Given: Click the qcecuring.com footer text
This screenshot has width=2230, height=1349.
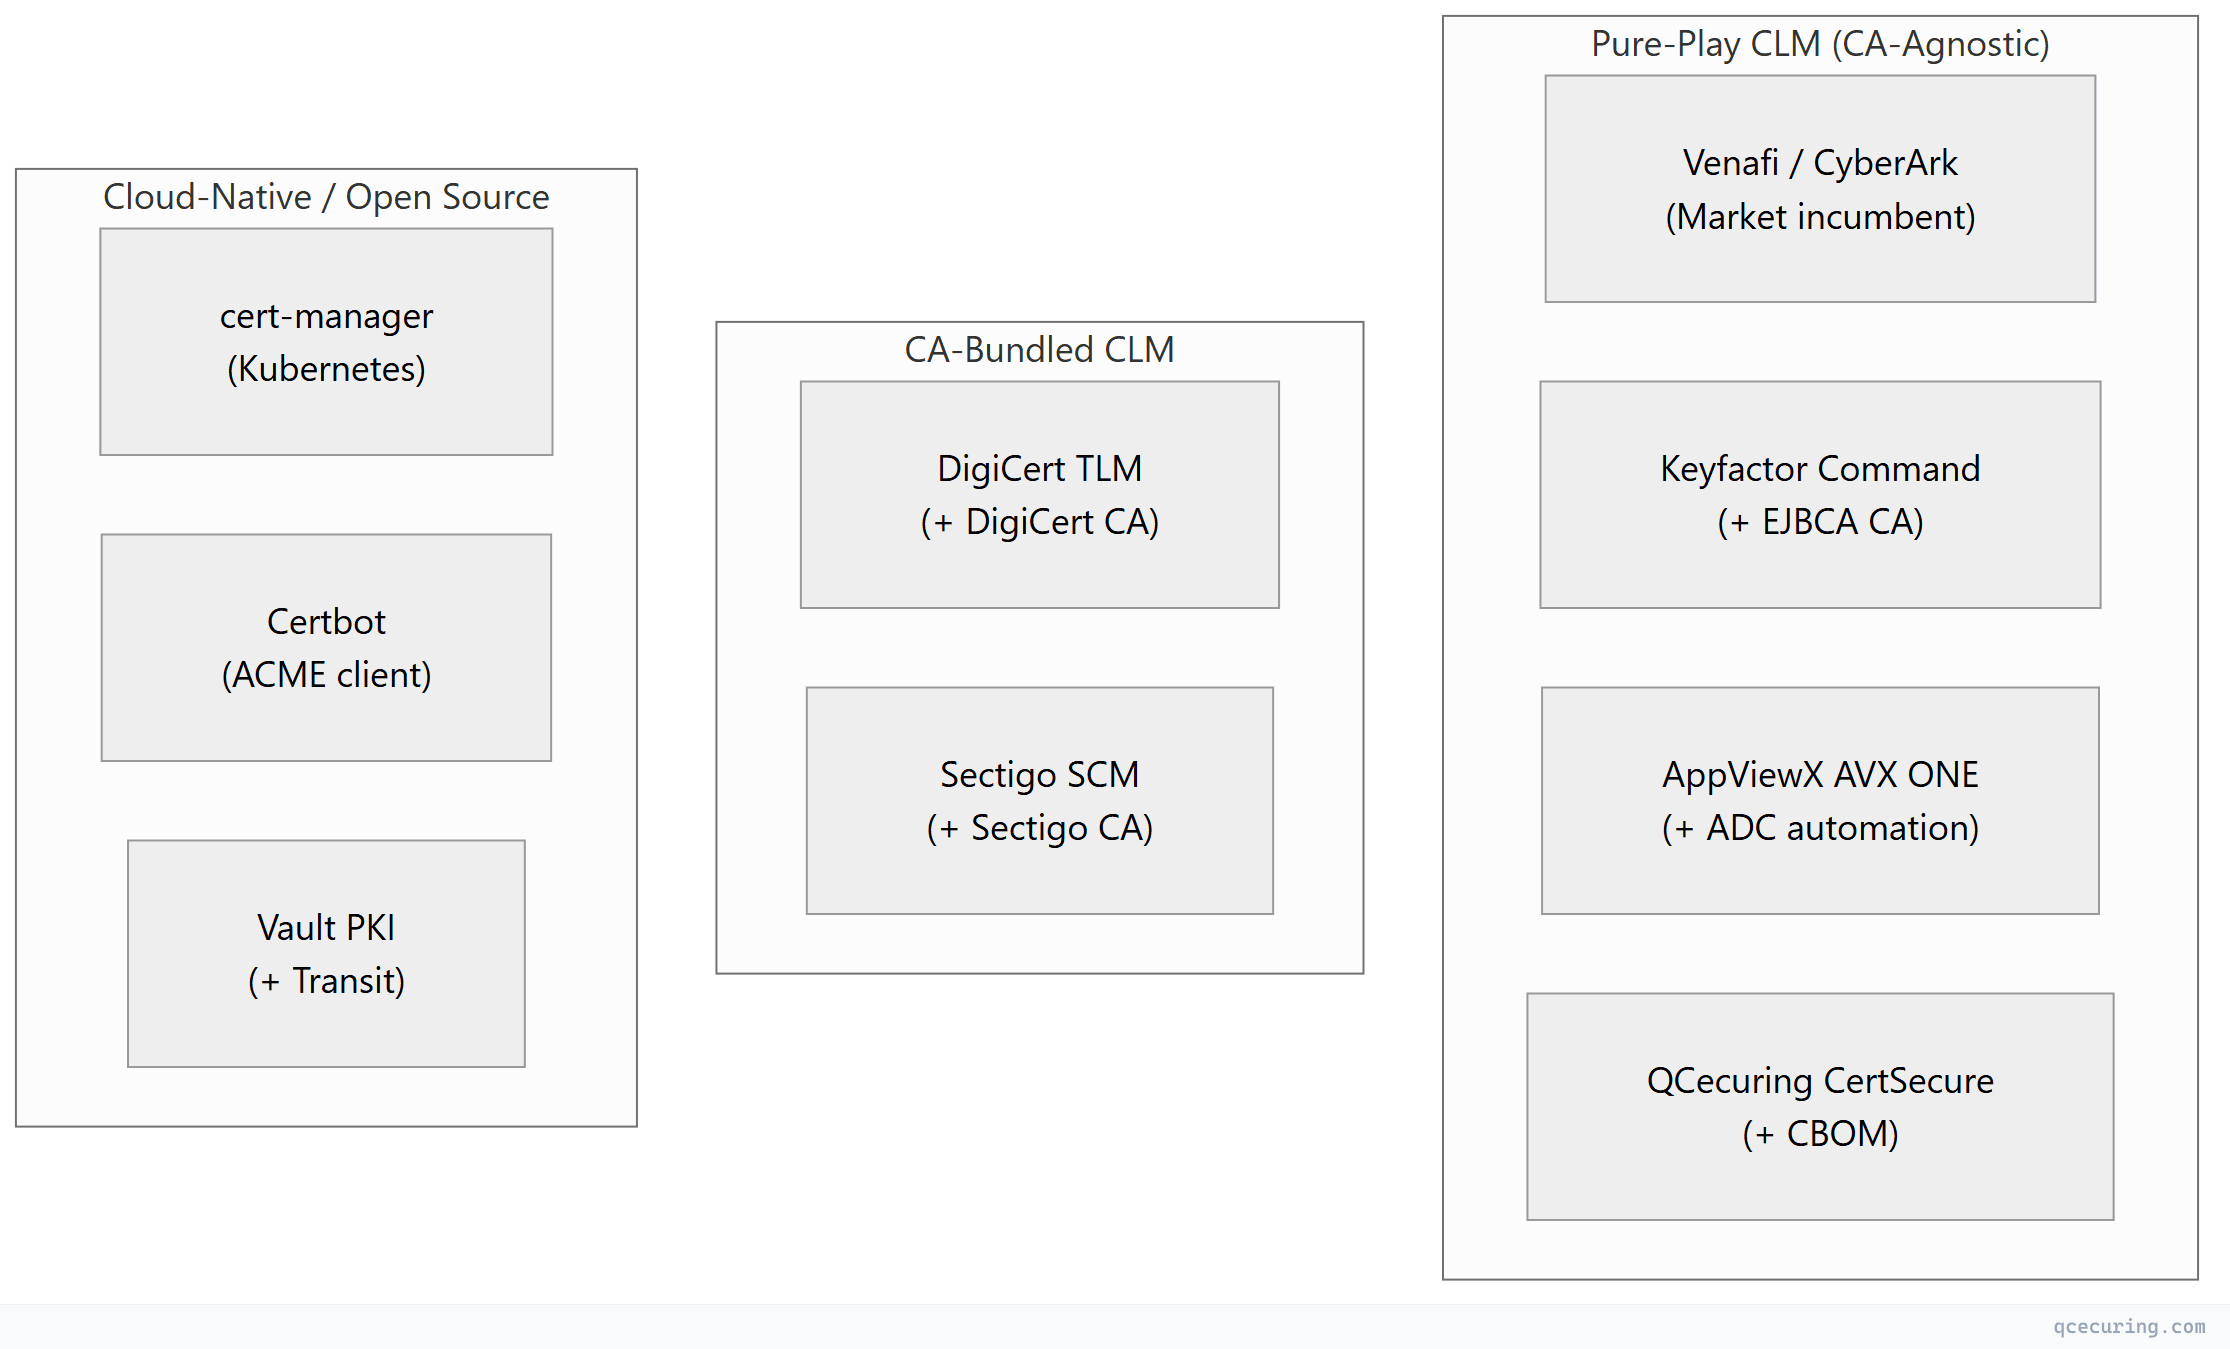Looking at the screenshot, I should (2129, 1327).
